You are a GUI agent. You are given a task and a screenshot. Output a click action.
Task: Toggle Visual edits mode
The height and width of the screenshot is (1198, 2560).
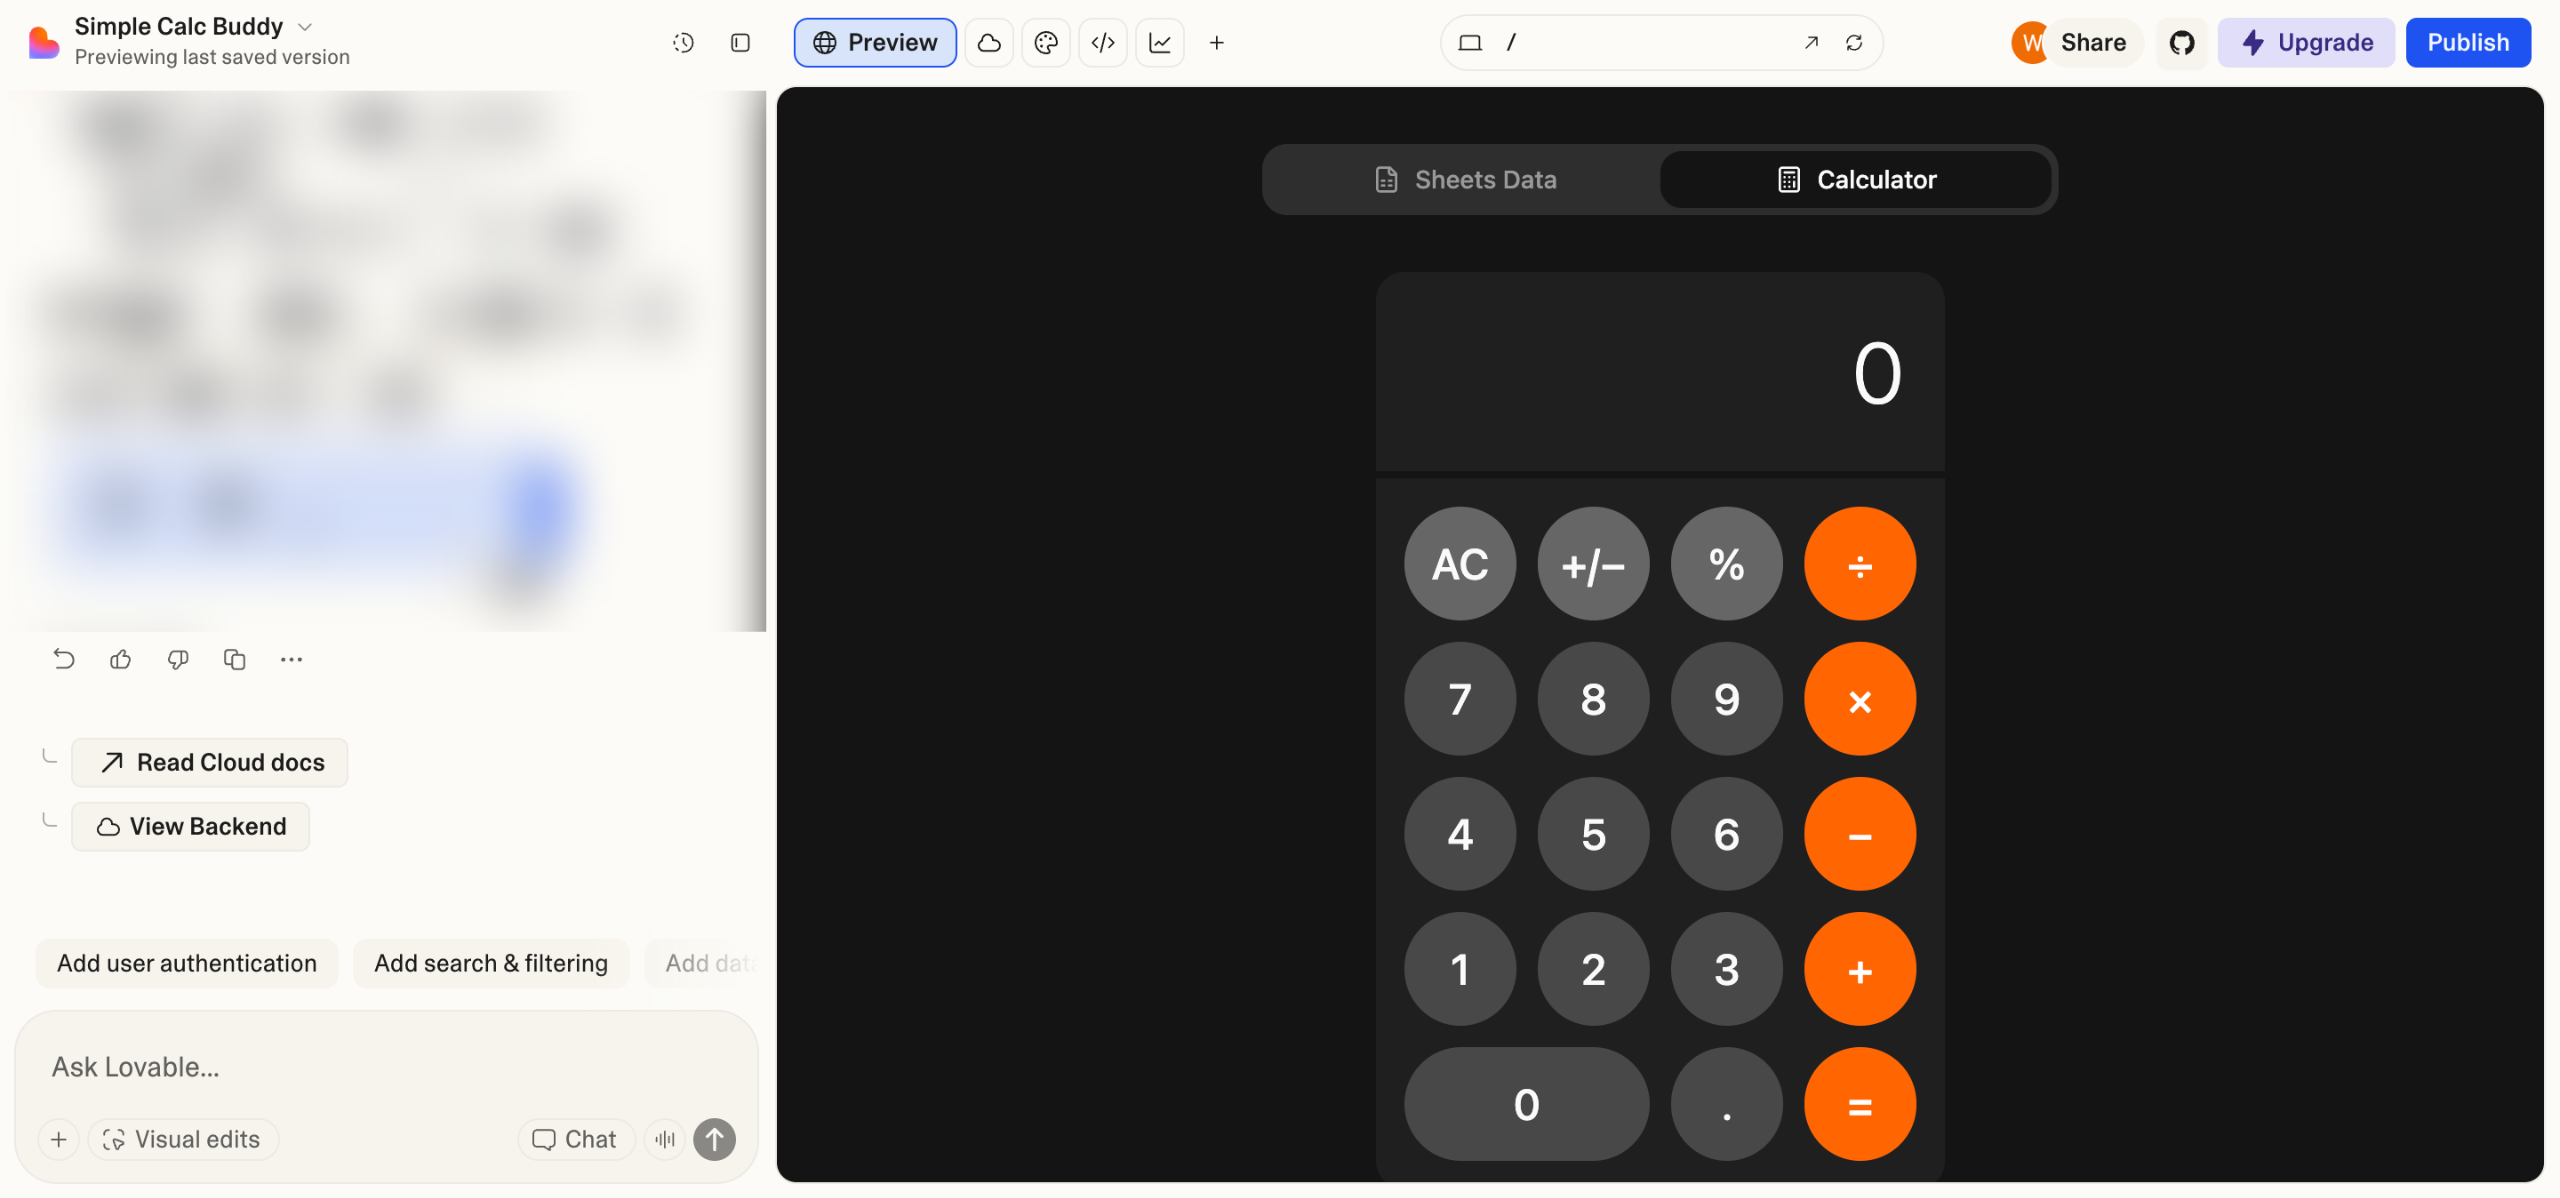183,1139
